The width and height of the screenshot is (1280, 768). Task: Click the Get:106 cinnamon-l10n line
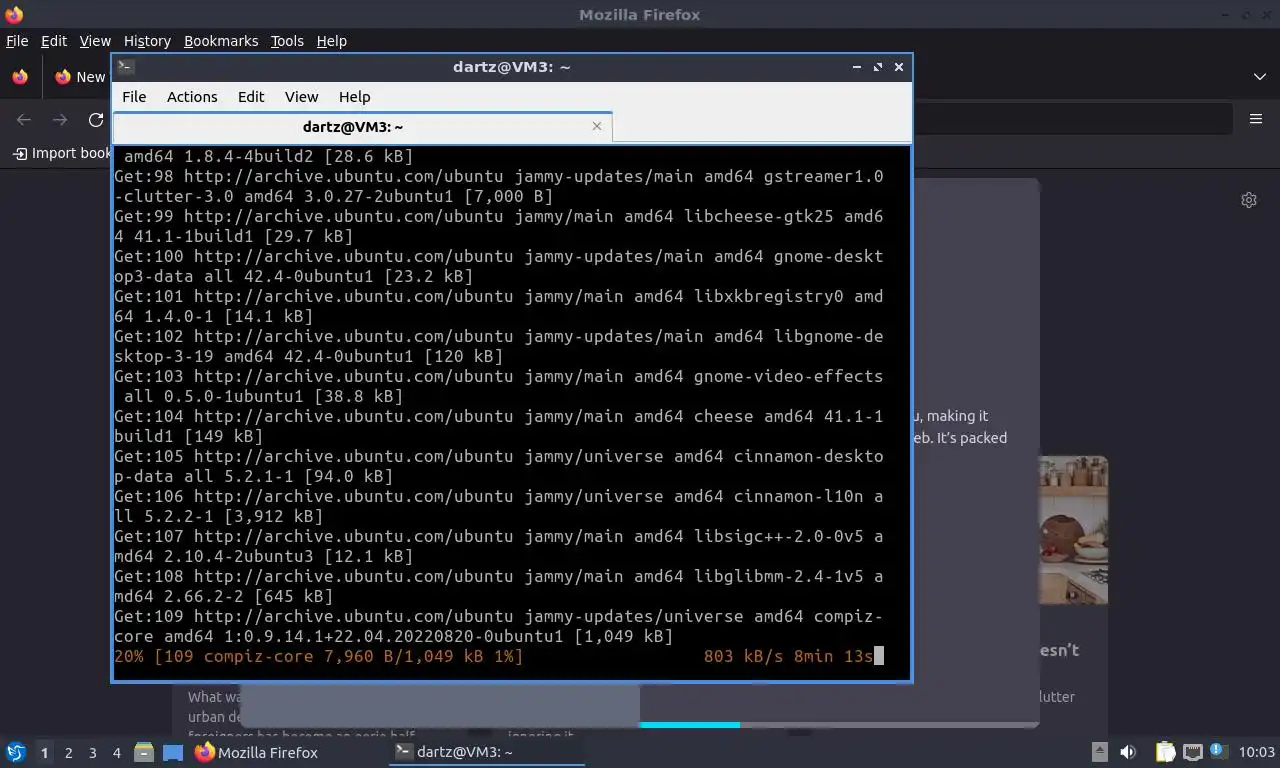tap(499, 506)
